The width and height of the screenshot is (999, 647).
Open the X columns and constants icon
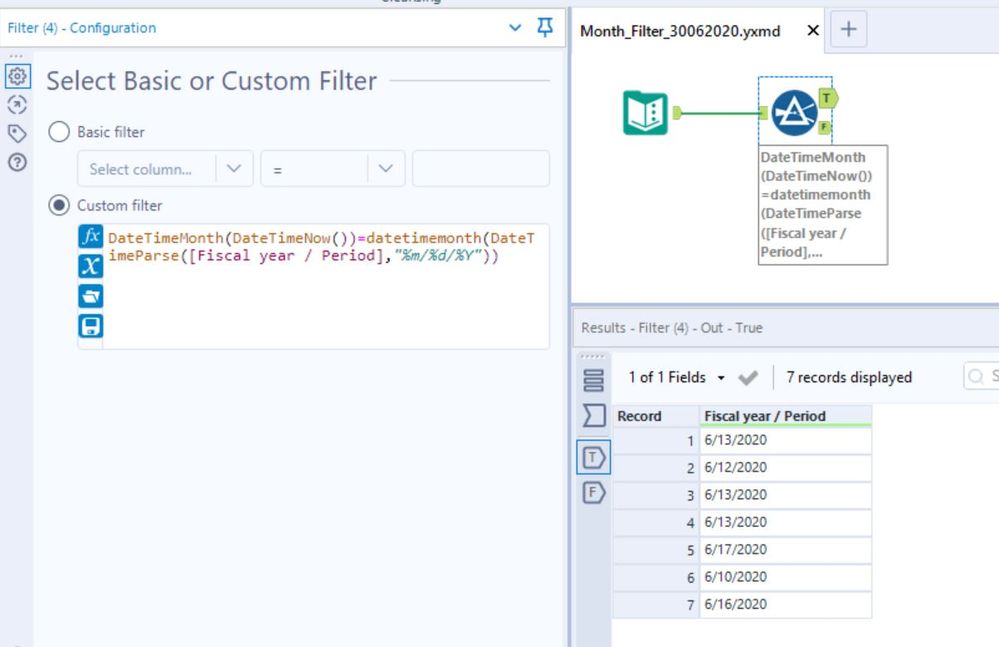(x=90, y=266)
